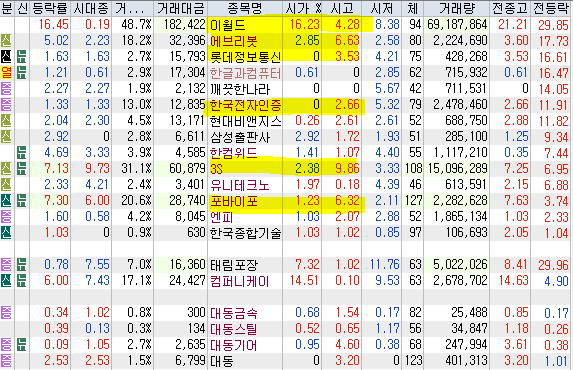This screenshot has width=573, height=370.
Task: Select the 대동기어 stock name
Action: point(234,345)
